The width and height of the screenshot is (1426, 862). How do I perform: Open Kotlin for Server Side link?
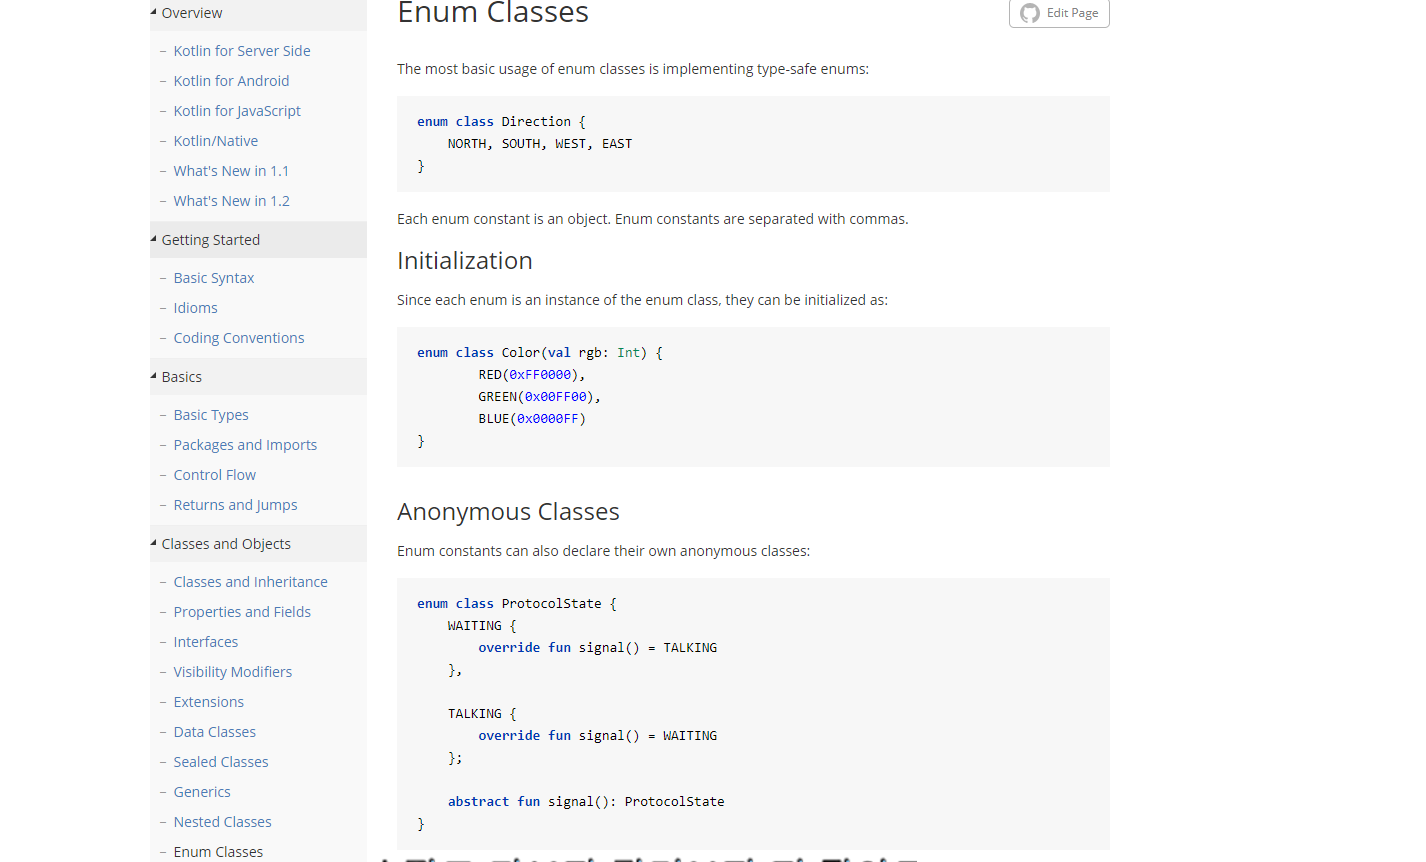[242, 51]
